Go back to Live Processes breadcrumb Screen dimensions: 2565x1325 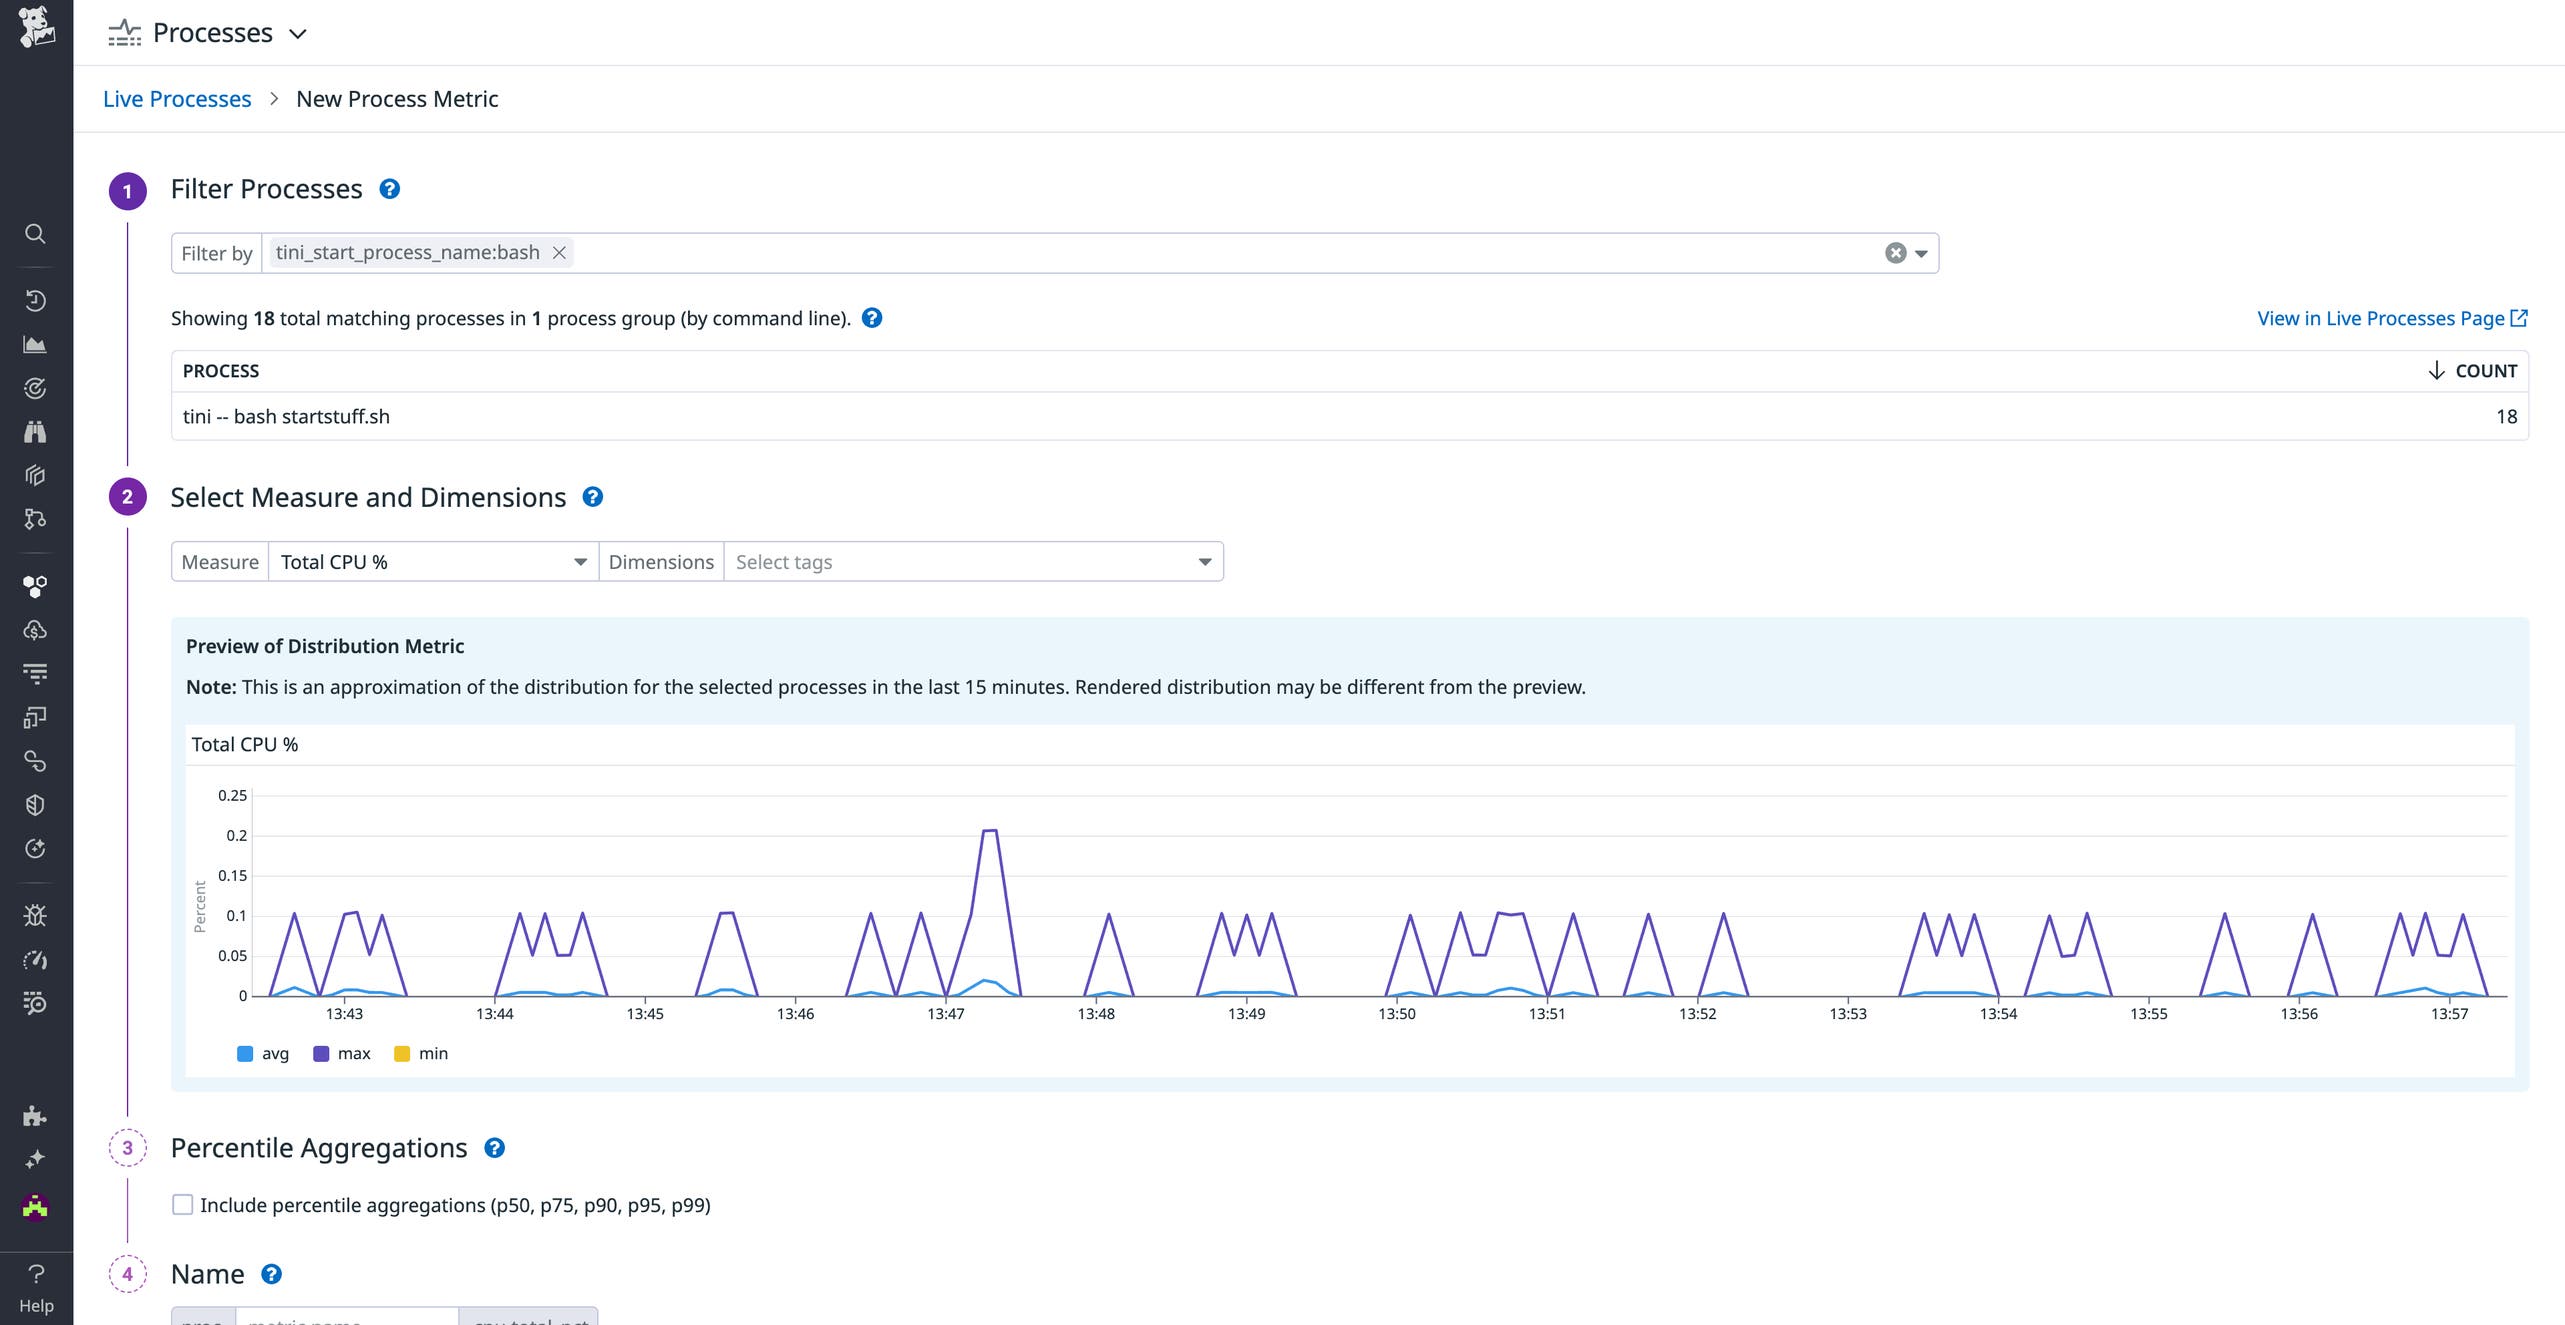click(x=177, y=99)
